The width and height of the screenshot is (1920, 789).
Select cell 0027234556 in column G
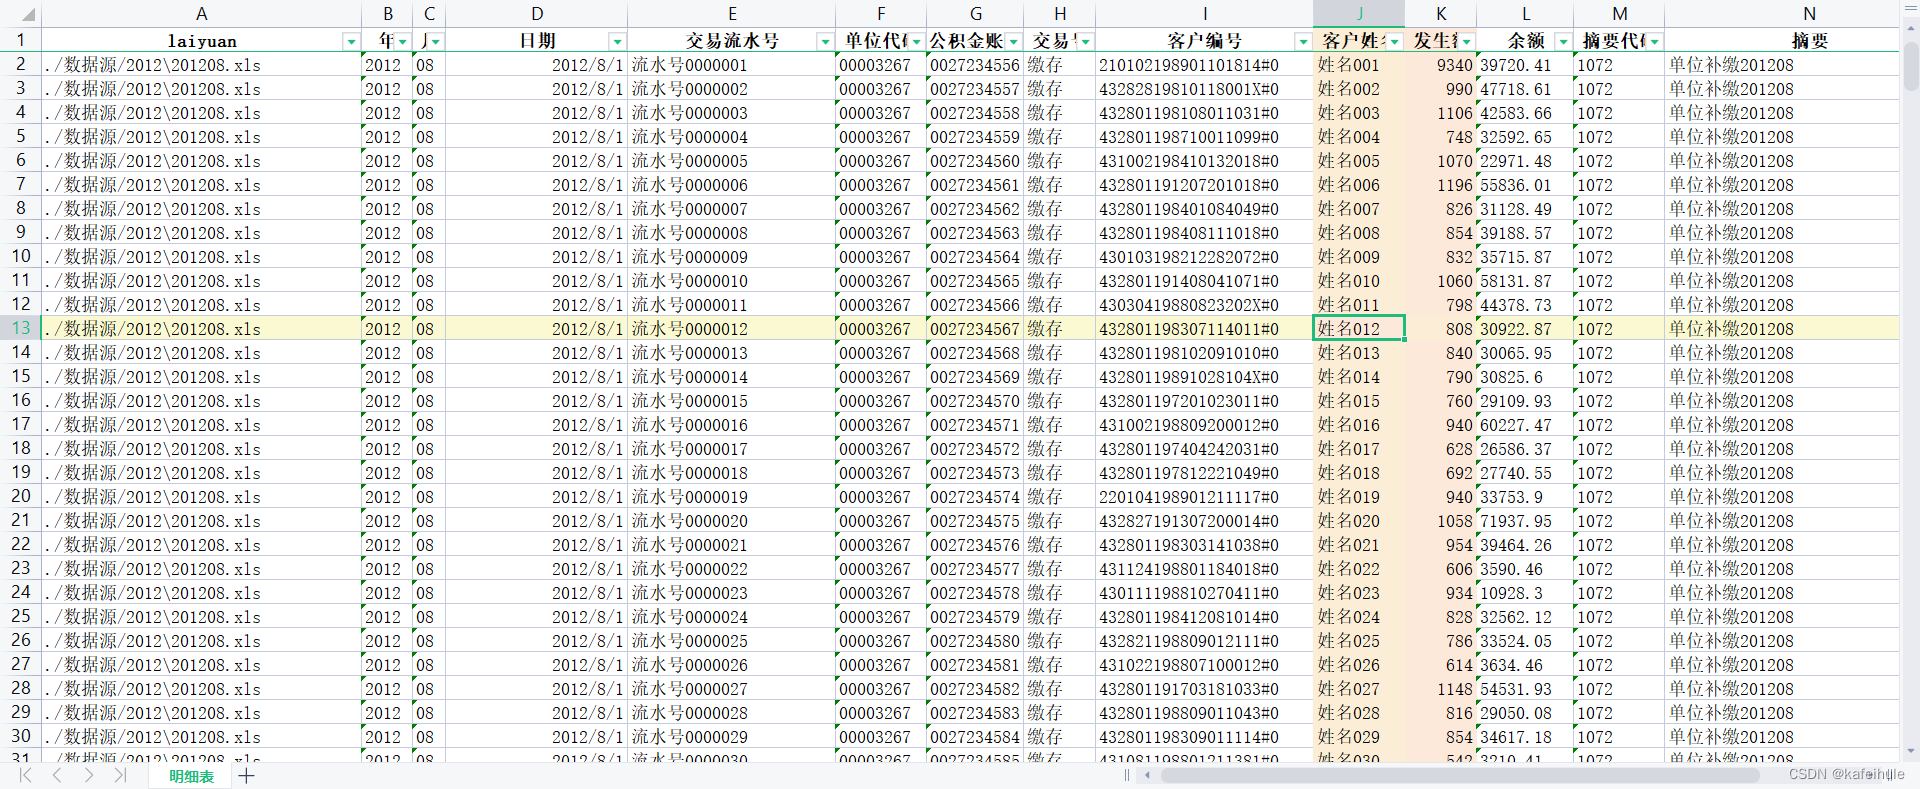tap(975, 64)
